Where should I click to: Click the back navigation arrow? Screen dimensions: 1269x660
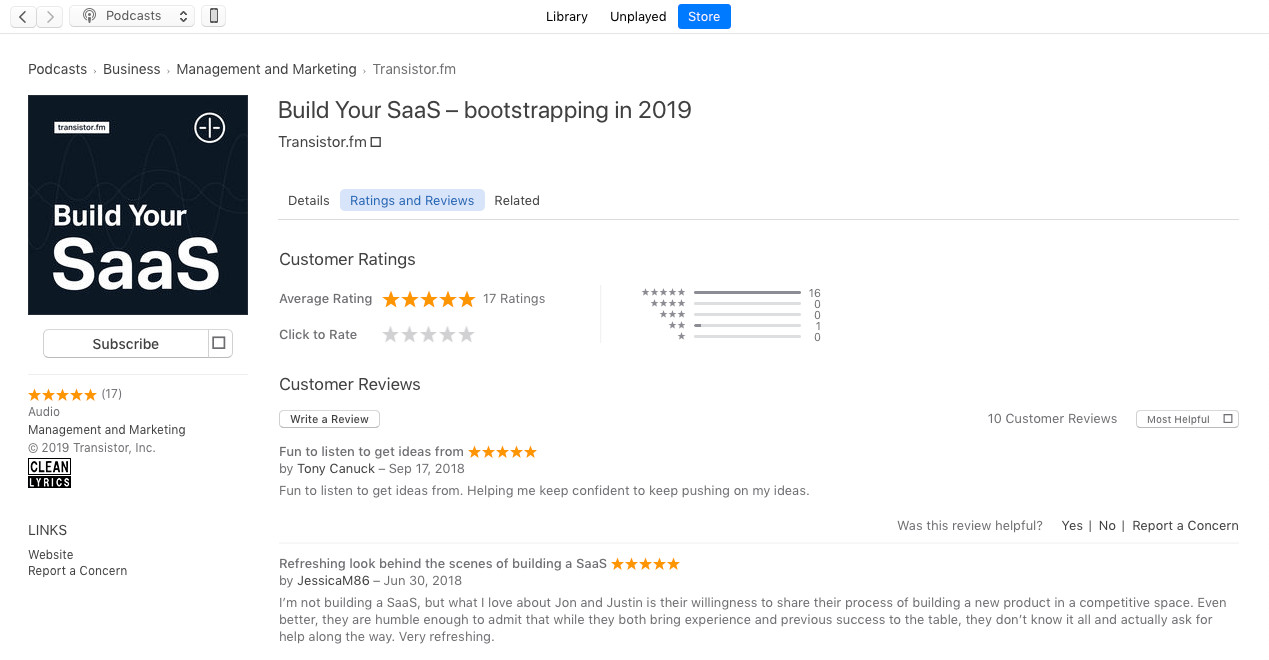(x=22, y=15)
